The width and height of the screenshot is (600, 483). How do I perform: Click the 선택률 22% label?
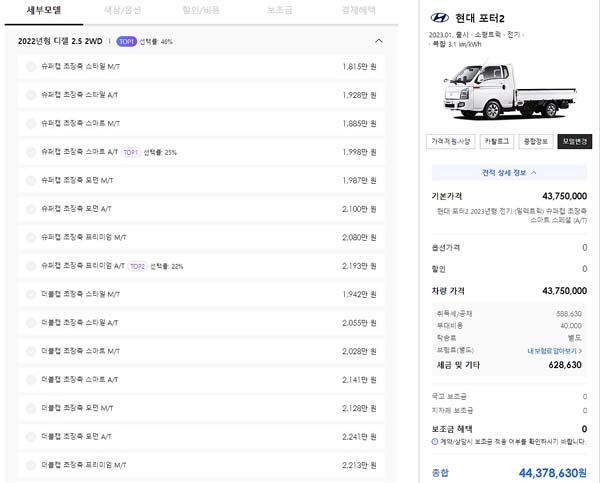(x=166, y=266)
